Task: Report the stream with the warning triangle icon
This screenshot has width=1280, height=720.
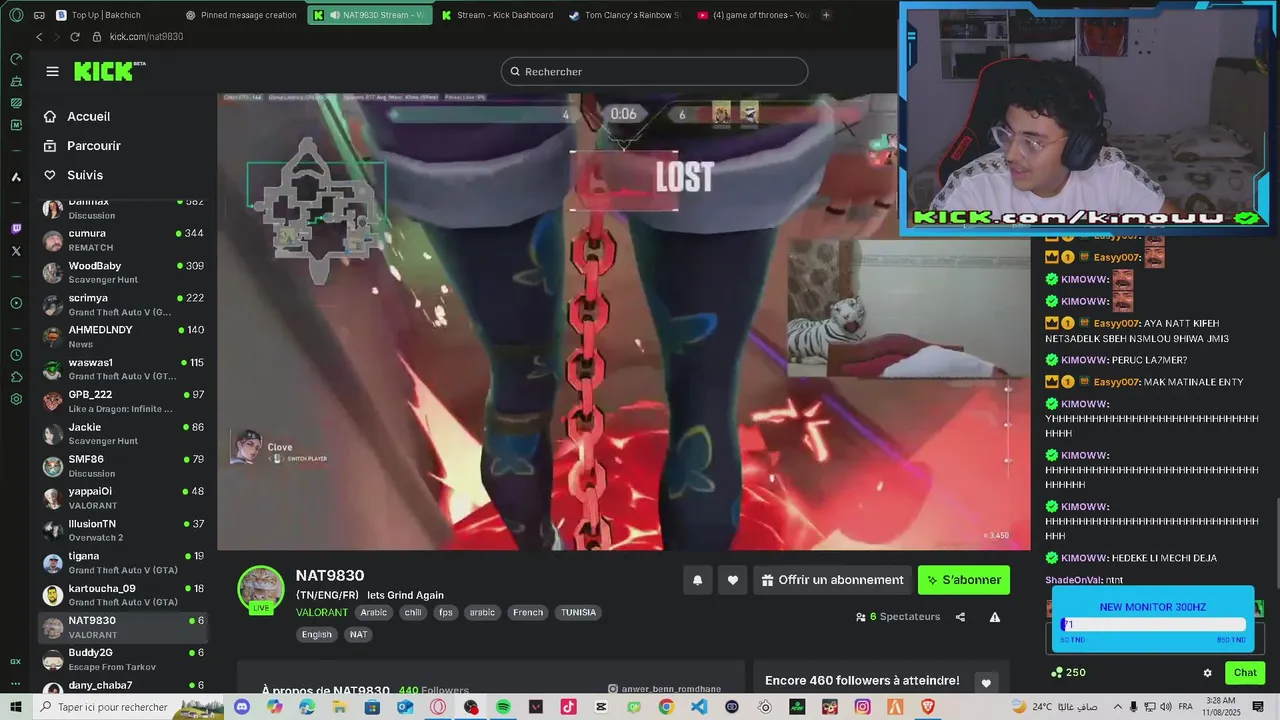Action: point(995,617)
